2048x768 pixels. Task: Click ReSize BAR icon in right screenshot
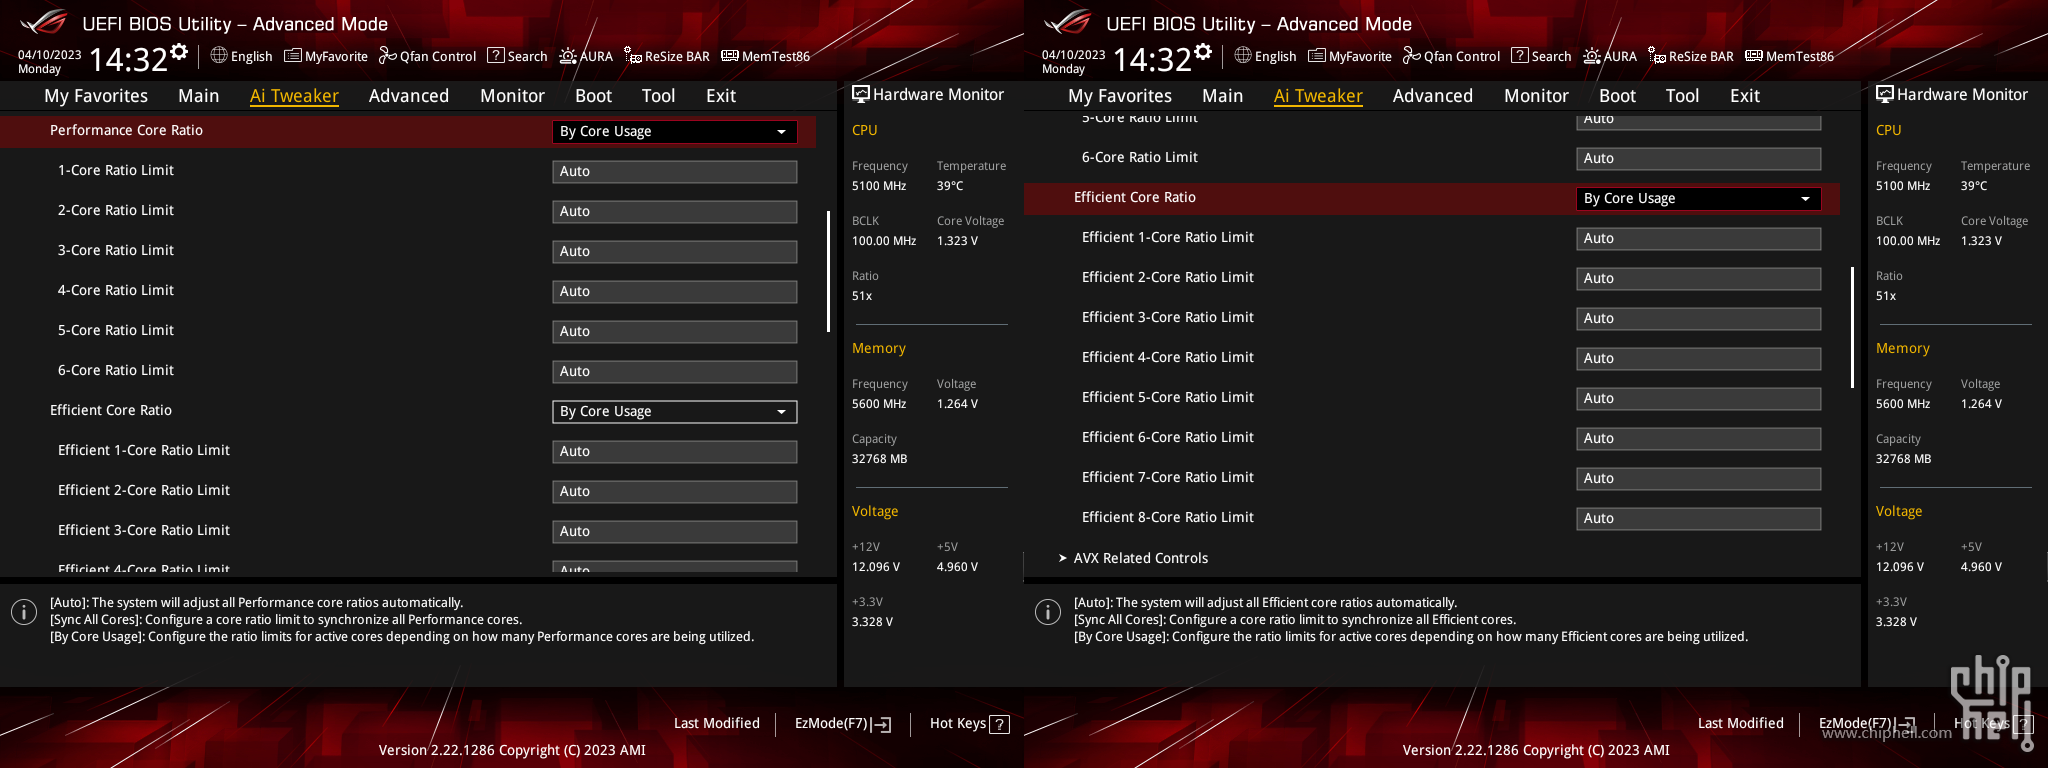(x=1657, y=56)
